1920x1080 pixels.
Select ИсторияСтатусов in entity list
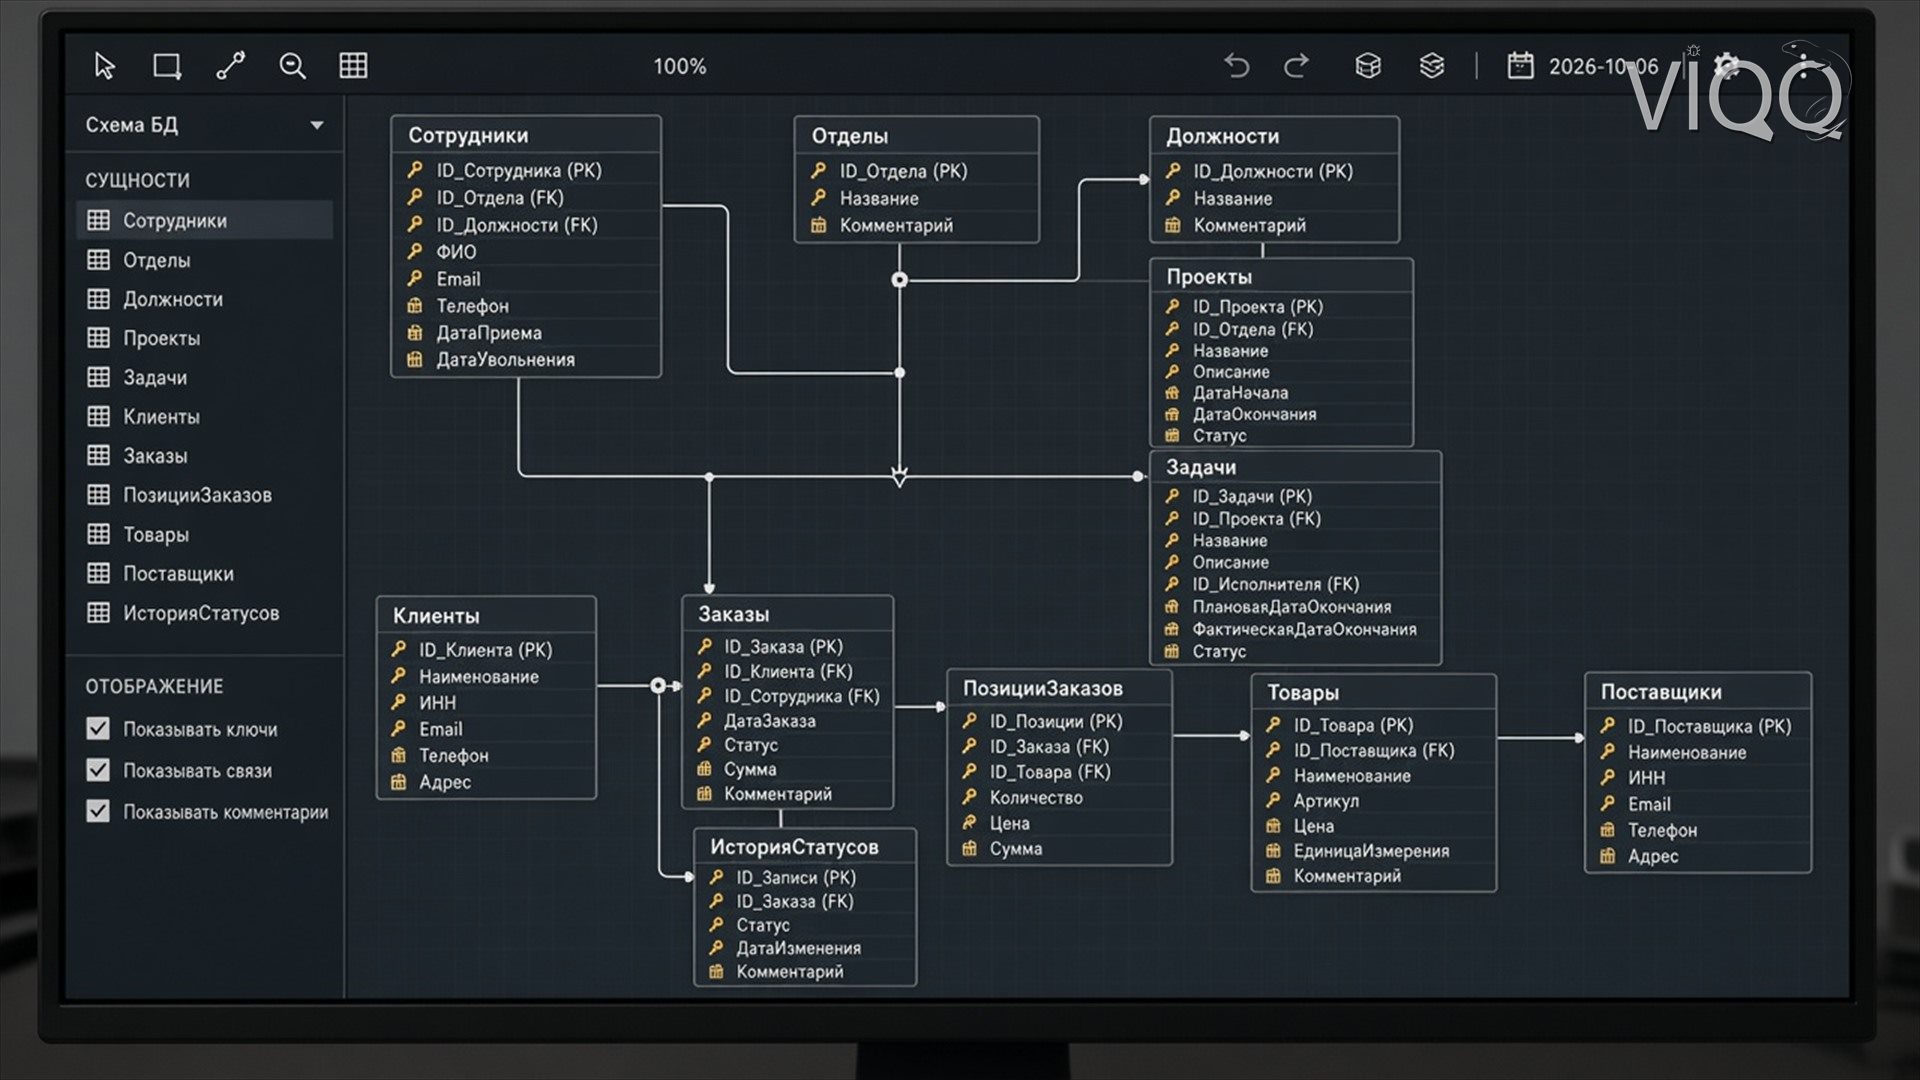click(x=204, y=613)
